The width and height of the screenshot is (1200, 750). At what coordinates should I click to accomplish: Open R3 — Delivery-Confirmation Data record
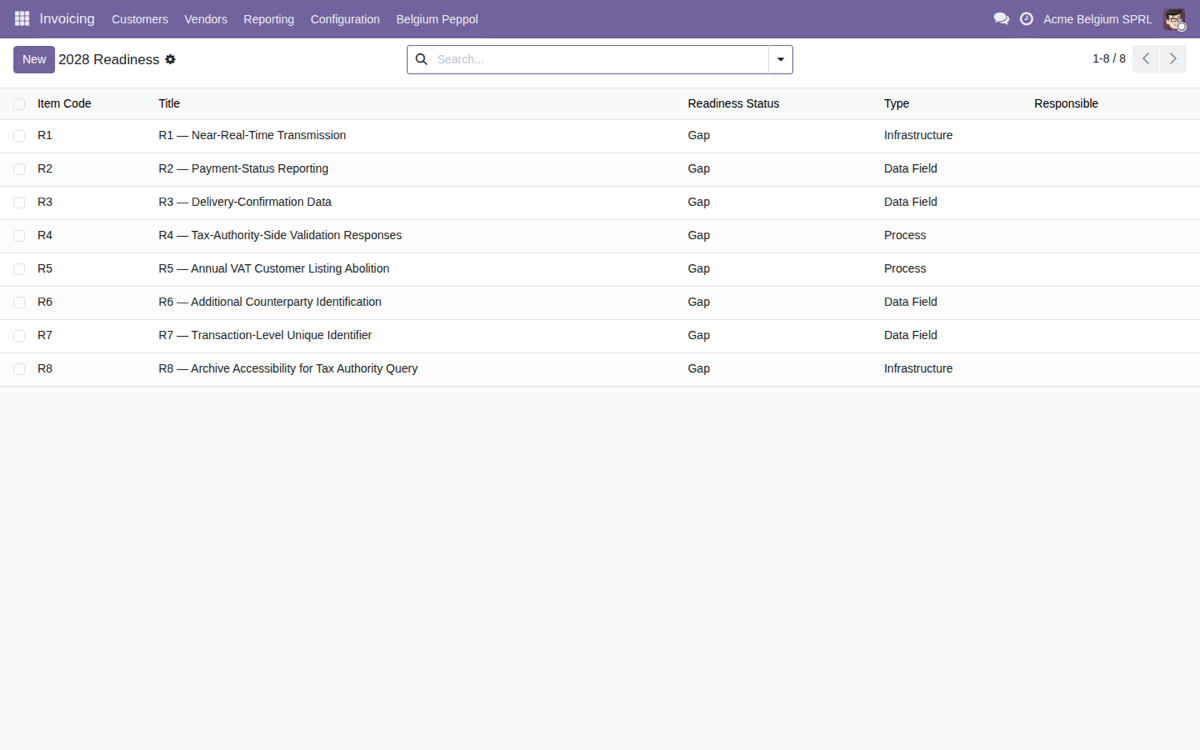(245, 202)
